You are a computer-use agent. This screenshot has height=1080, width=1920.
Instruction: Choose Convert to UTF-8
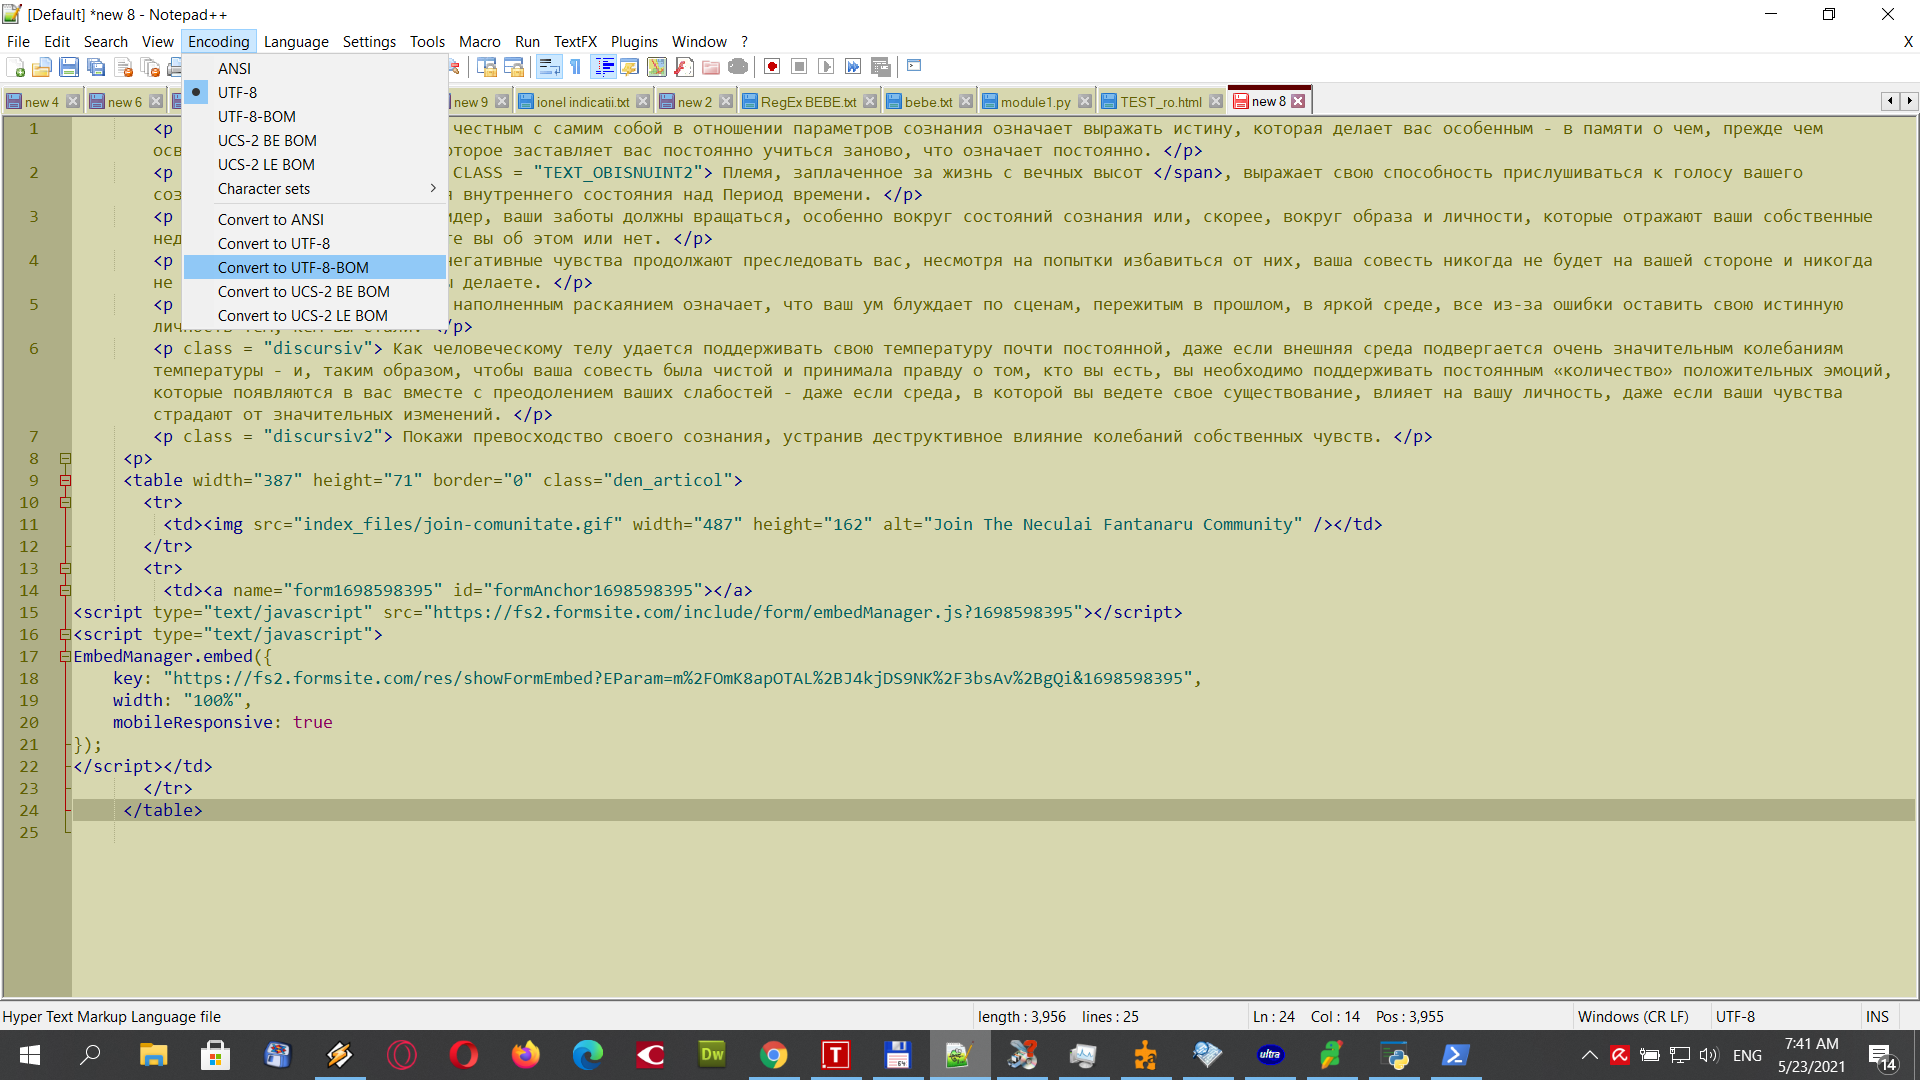point(315,243)
